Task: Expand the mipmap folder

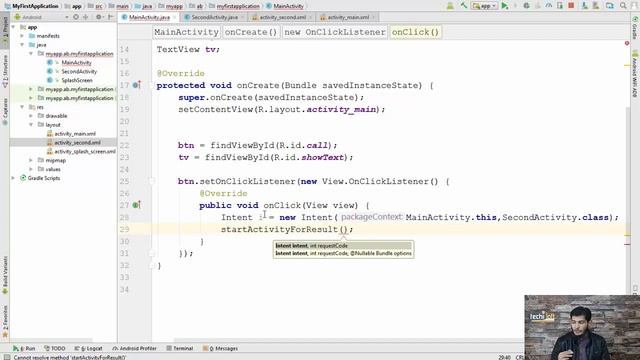Action: (31, 160)
